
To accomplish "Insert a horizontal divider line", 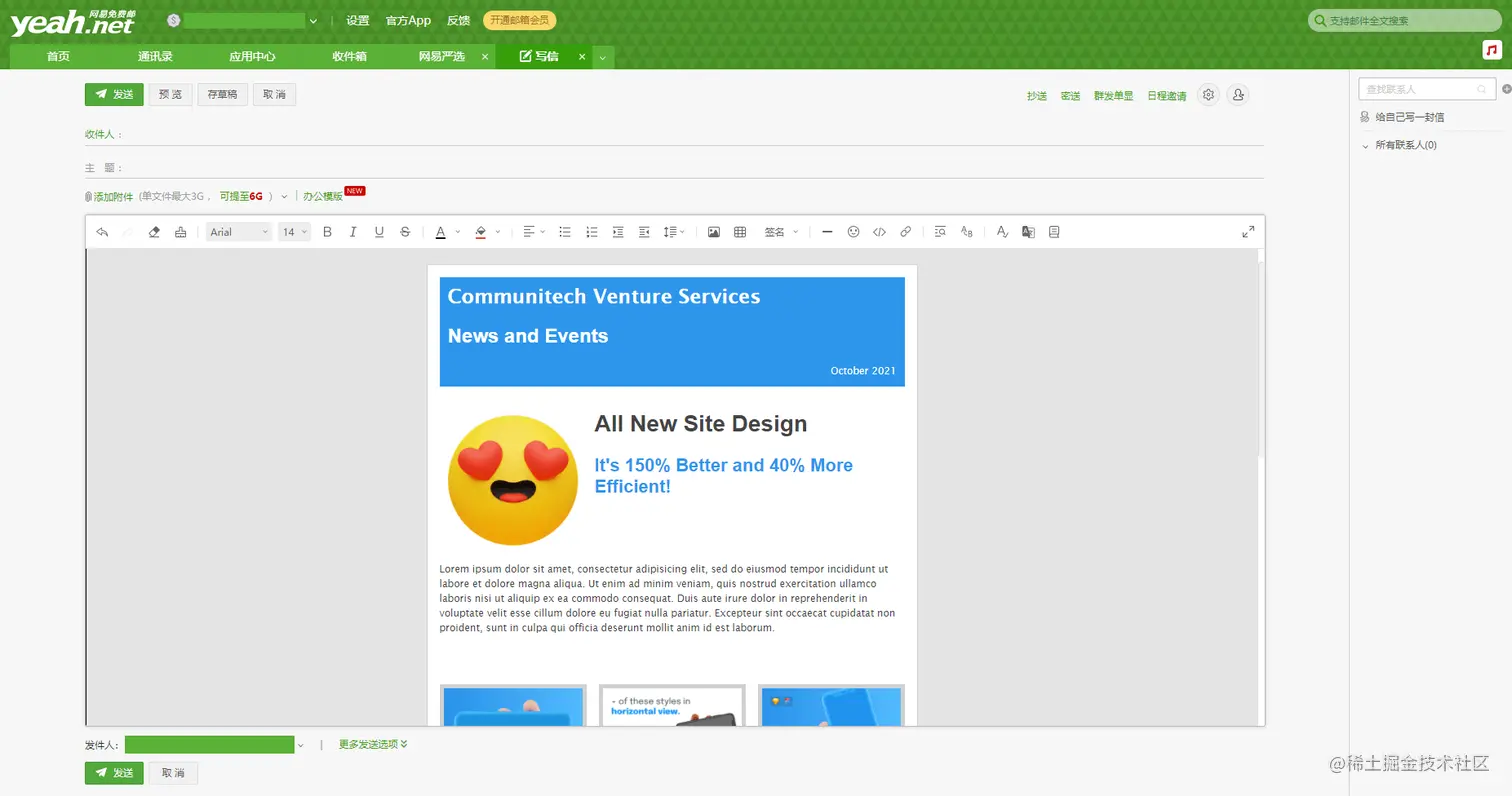I will click(x=827, y=232).
